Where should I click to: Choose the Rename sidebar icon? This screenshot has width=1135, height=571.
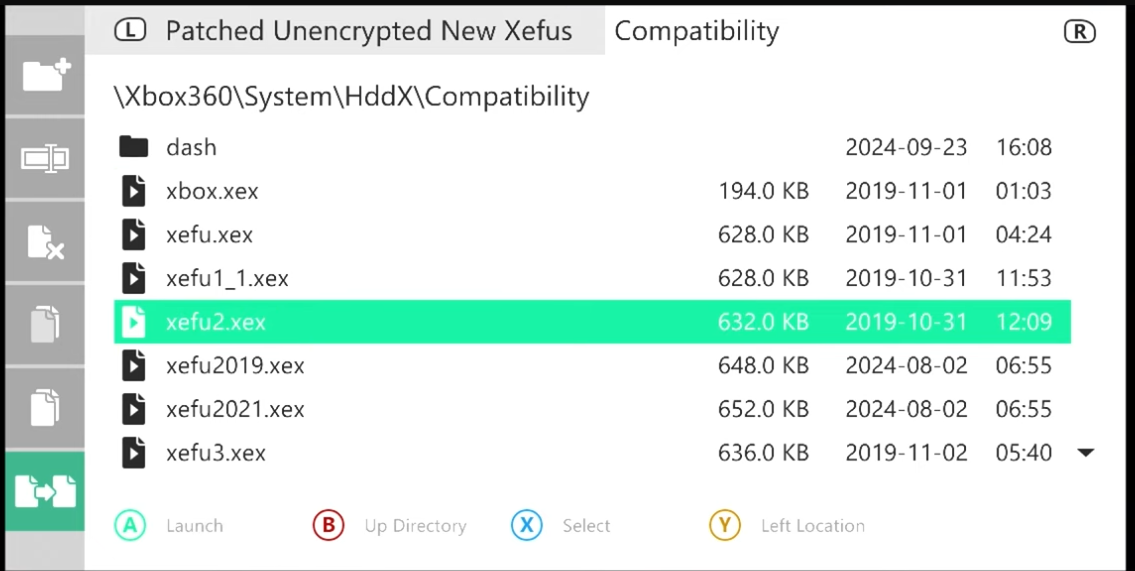(46, 158)
